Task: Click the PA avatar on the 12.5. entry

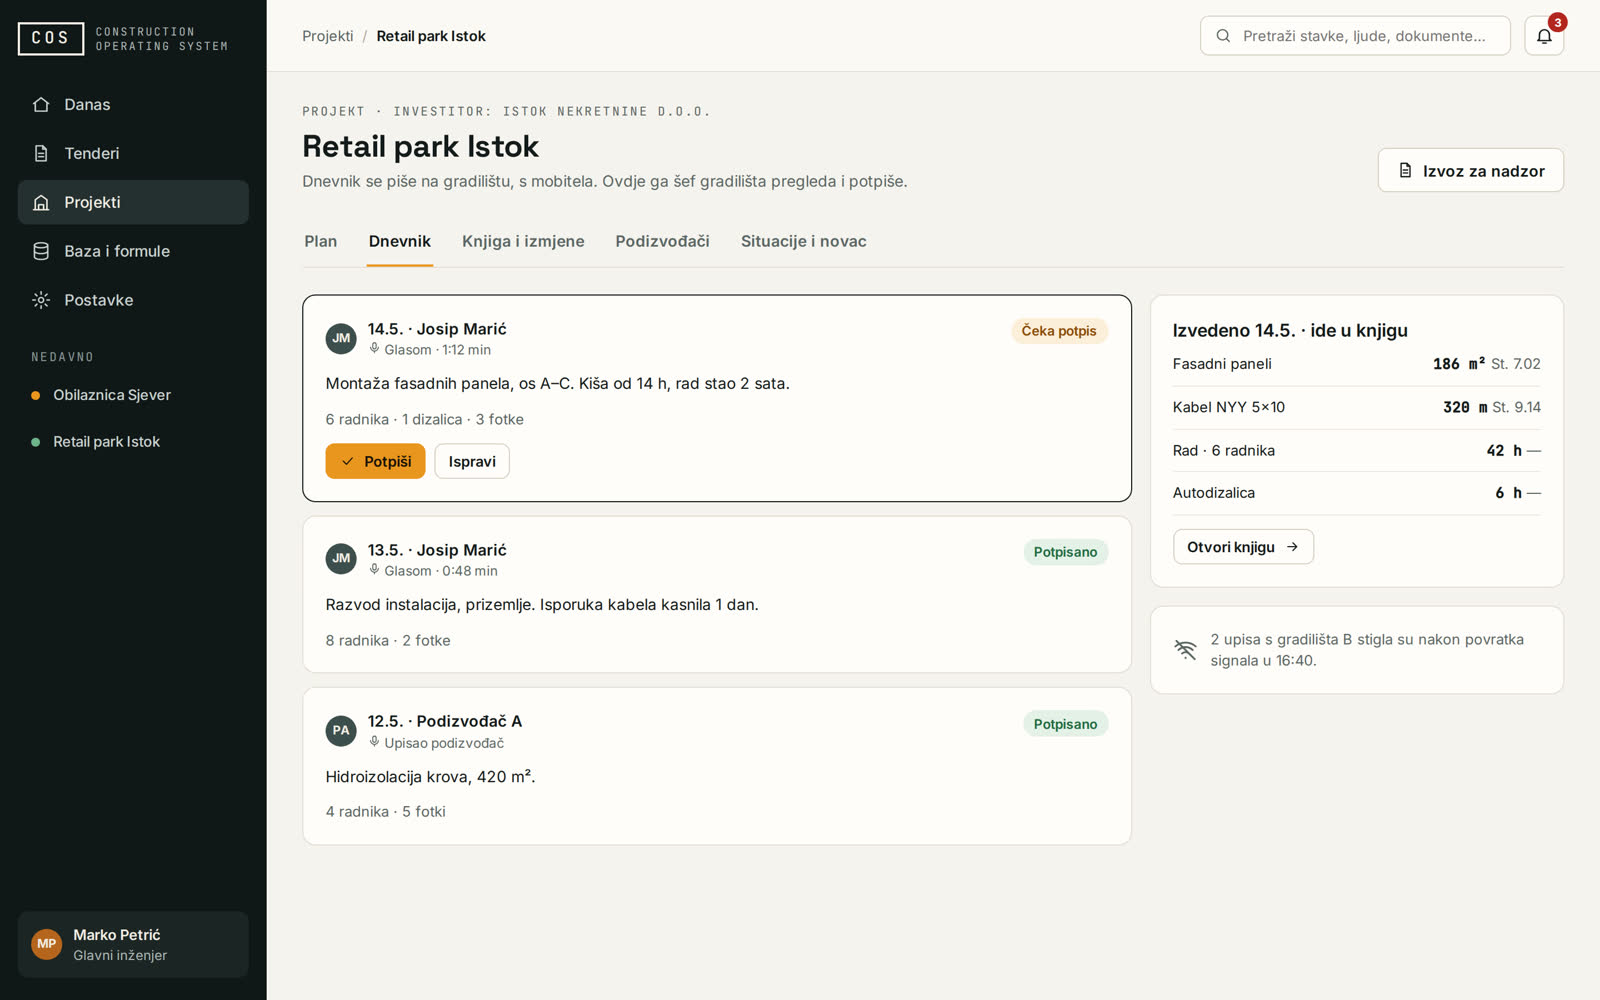Action: point(341,731)
